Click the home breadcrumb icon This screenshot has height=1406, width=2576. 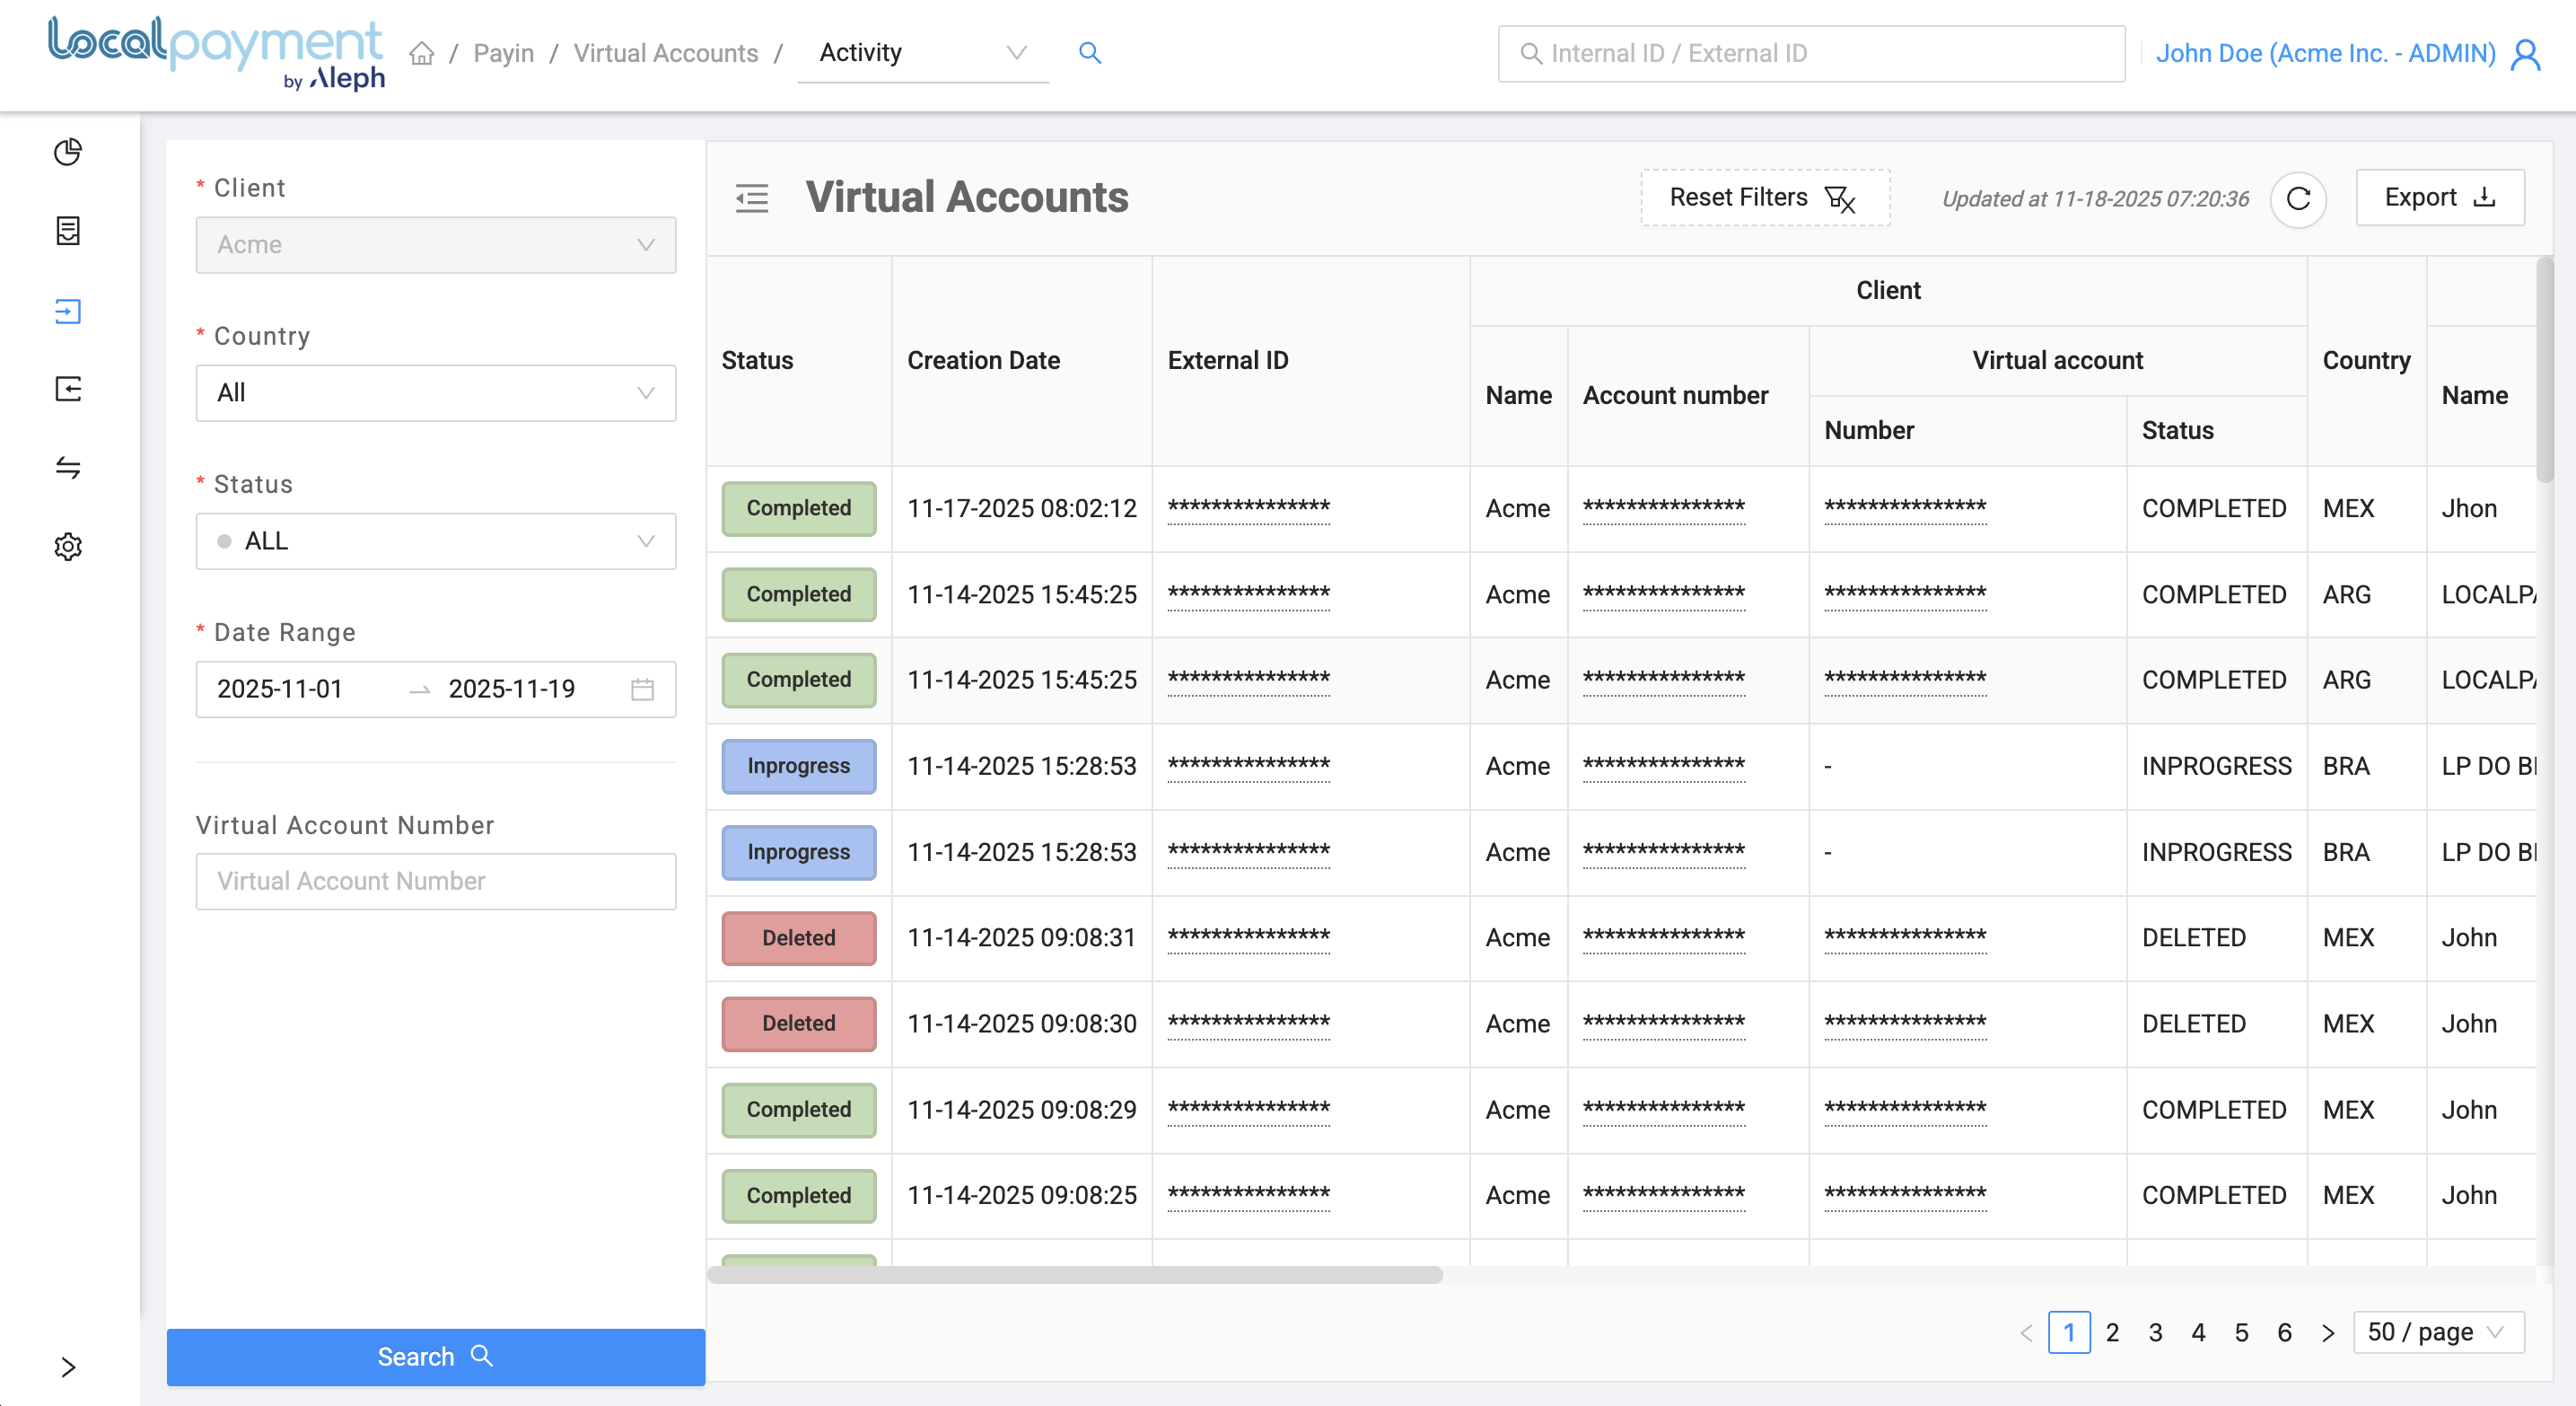(422, 53)
